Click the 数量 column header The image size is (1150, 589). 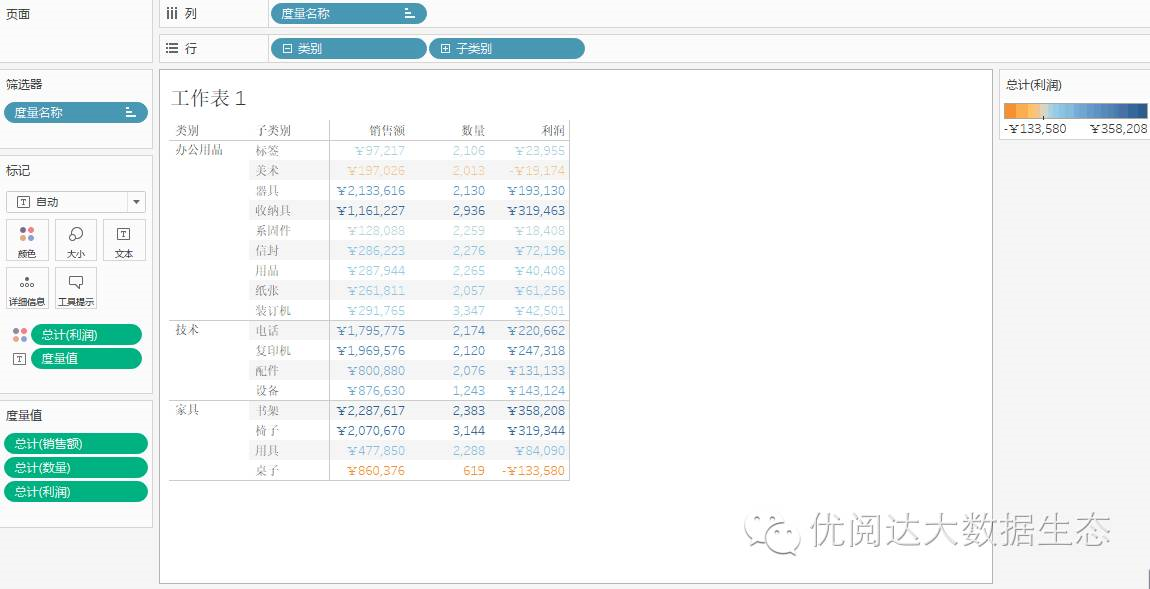tap(473, 131)
